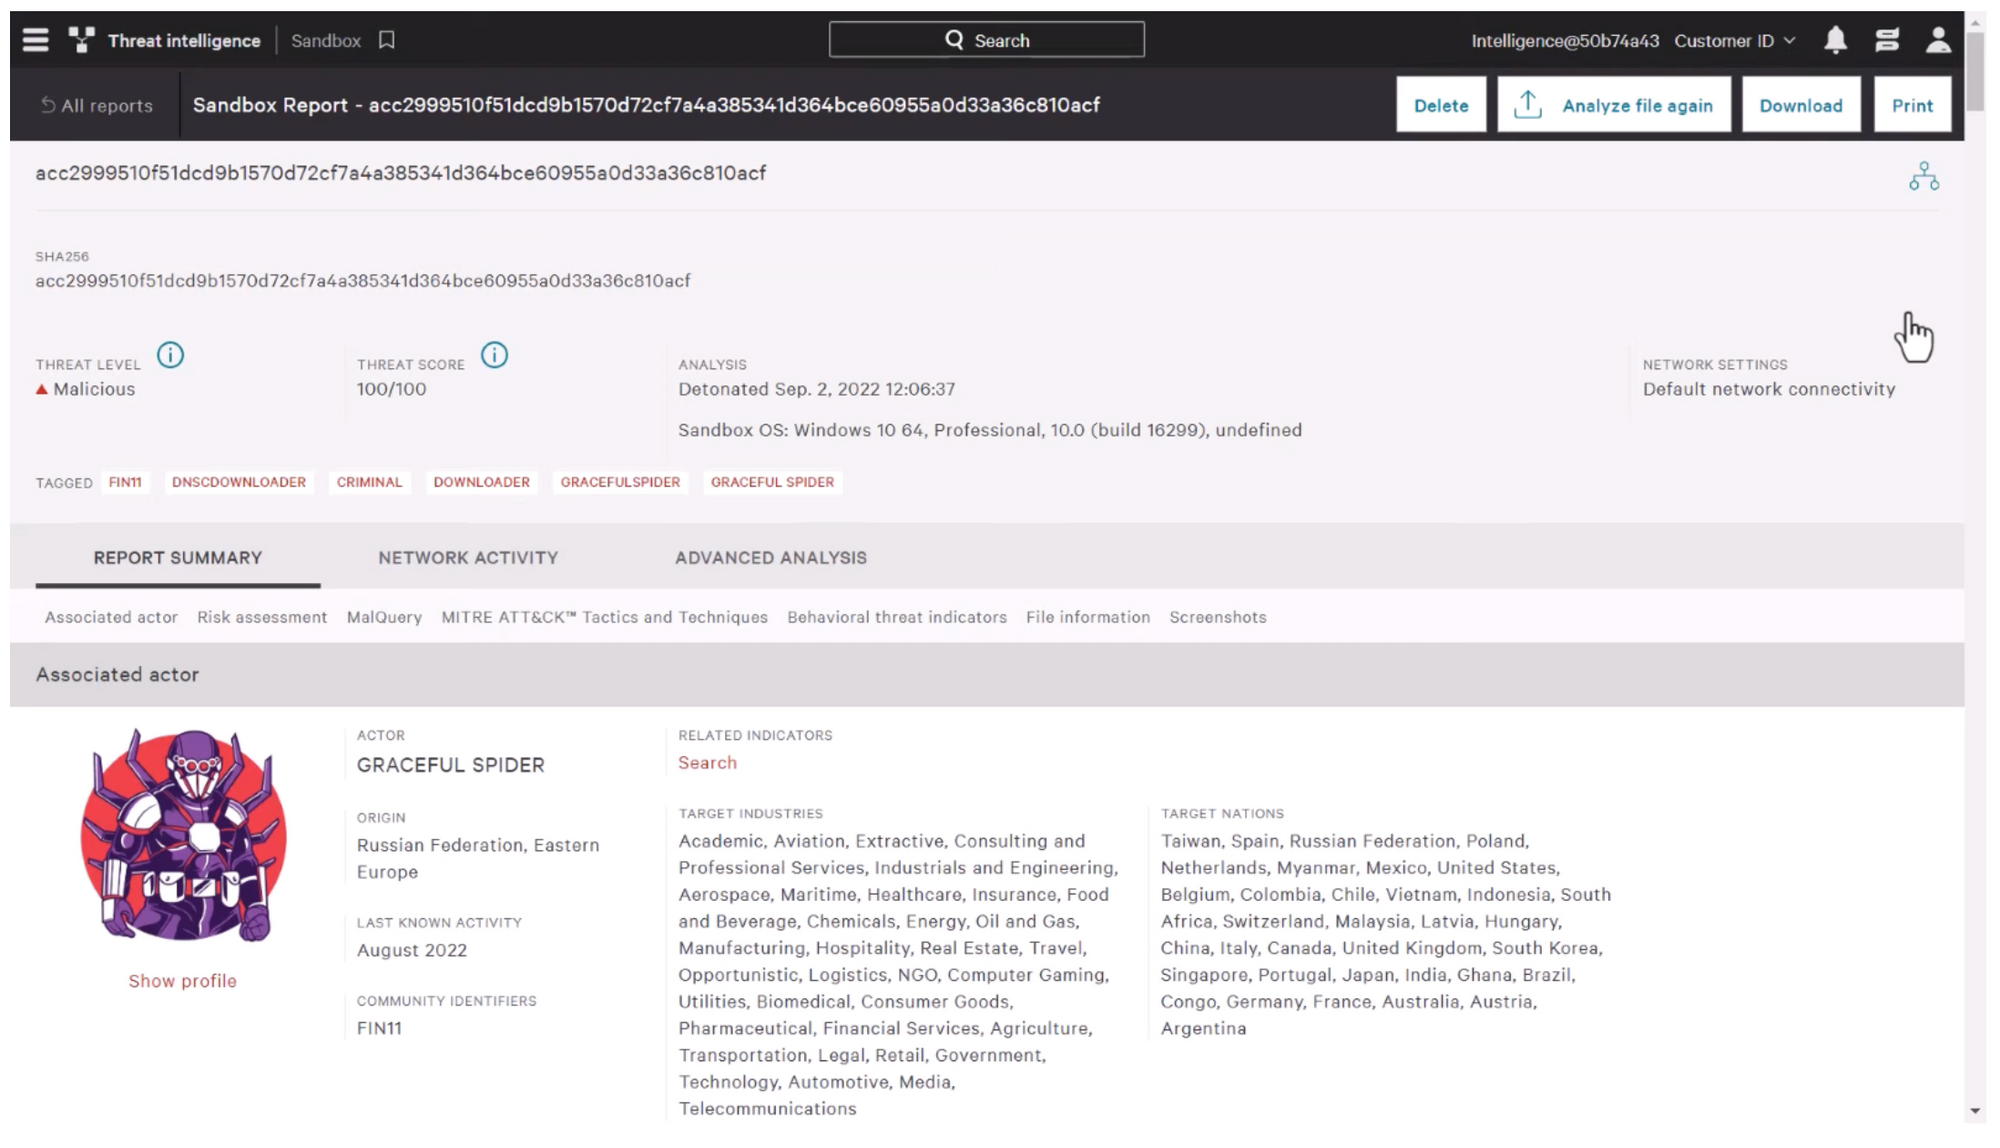Switch to the Network Activity tab
2000x1148 pixels.
pos(468,558)
